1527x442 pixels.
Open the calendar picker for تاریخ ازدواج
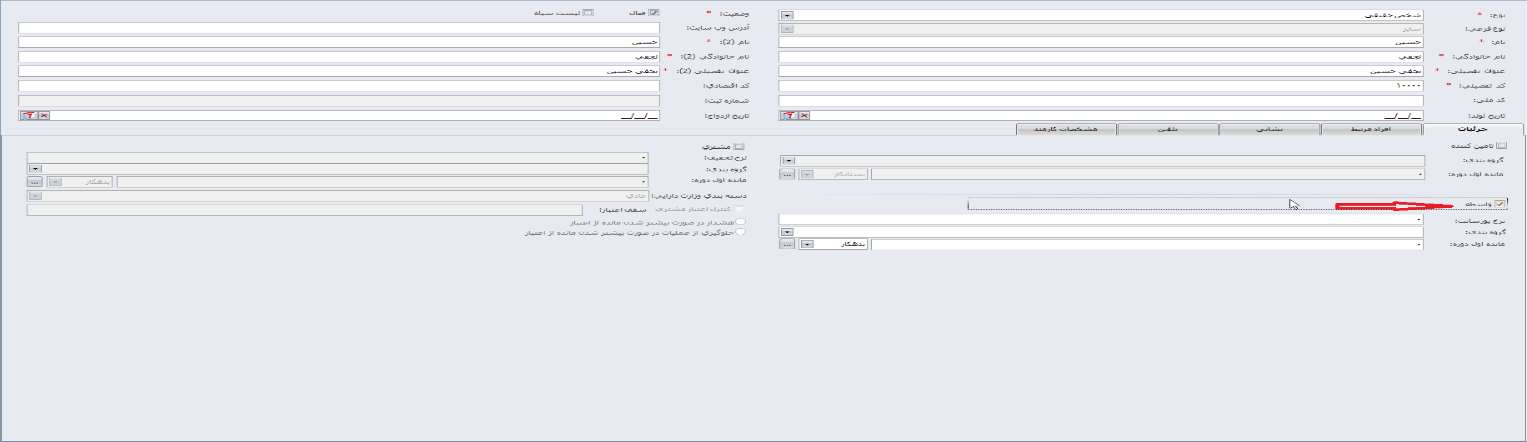(27, 116)
